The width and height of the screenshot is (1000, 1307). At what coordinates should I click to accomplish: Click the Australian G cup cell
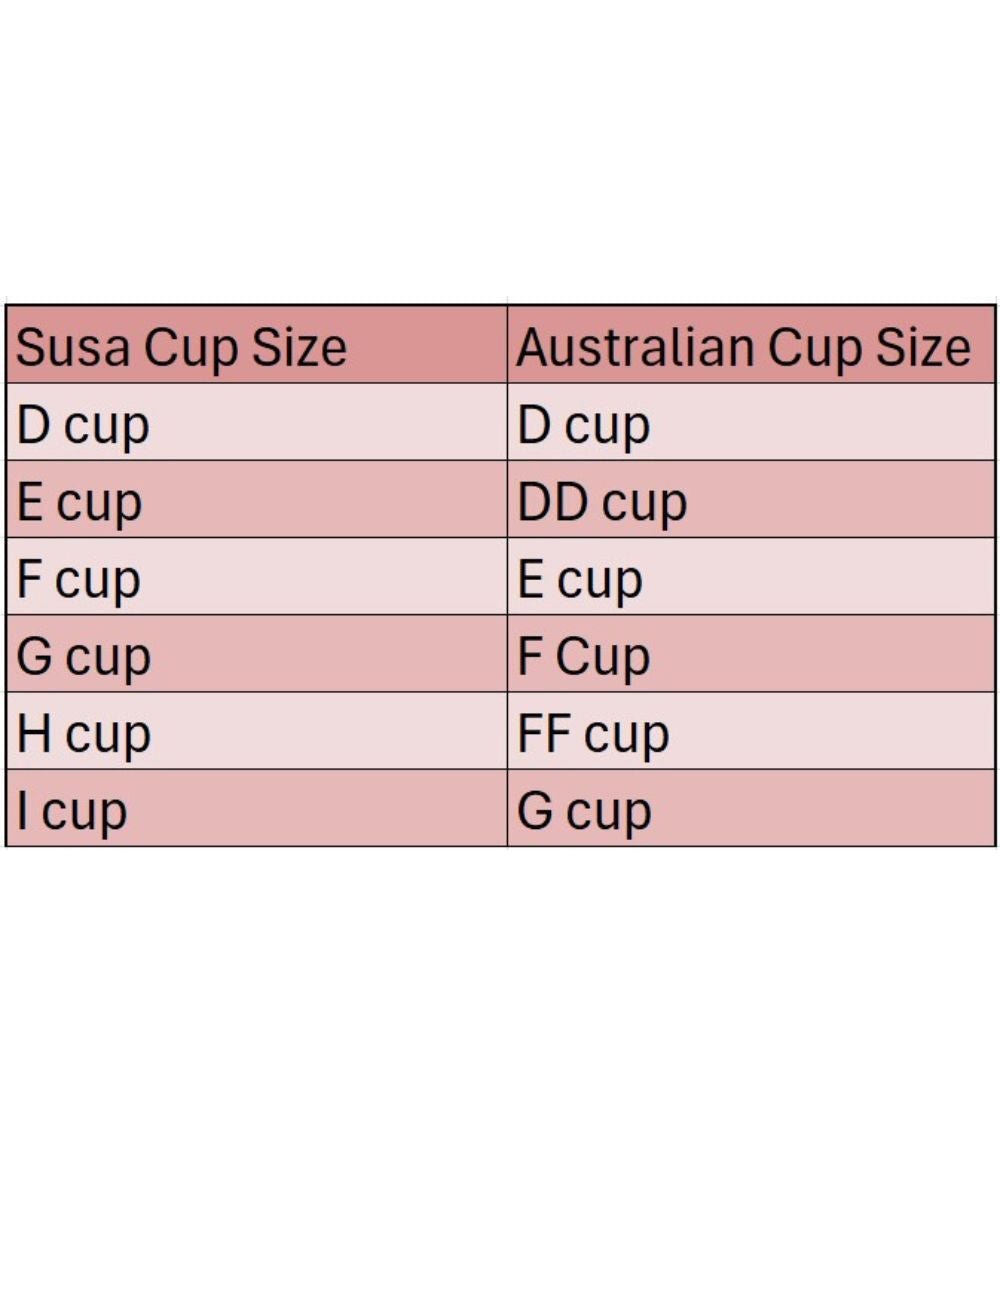[x=750, y=808]
